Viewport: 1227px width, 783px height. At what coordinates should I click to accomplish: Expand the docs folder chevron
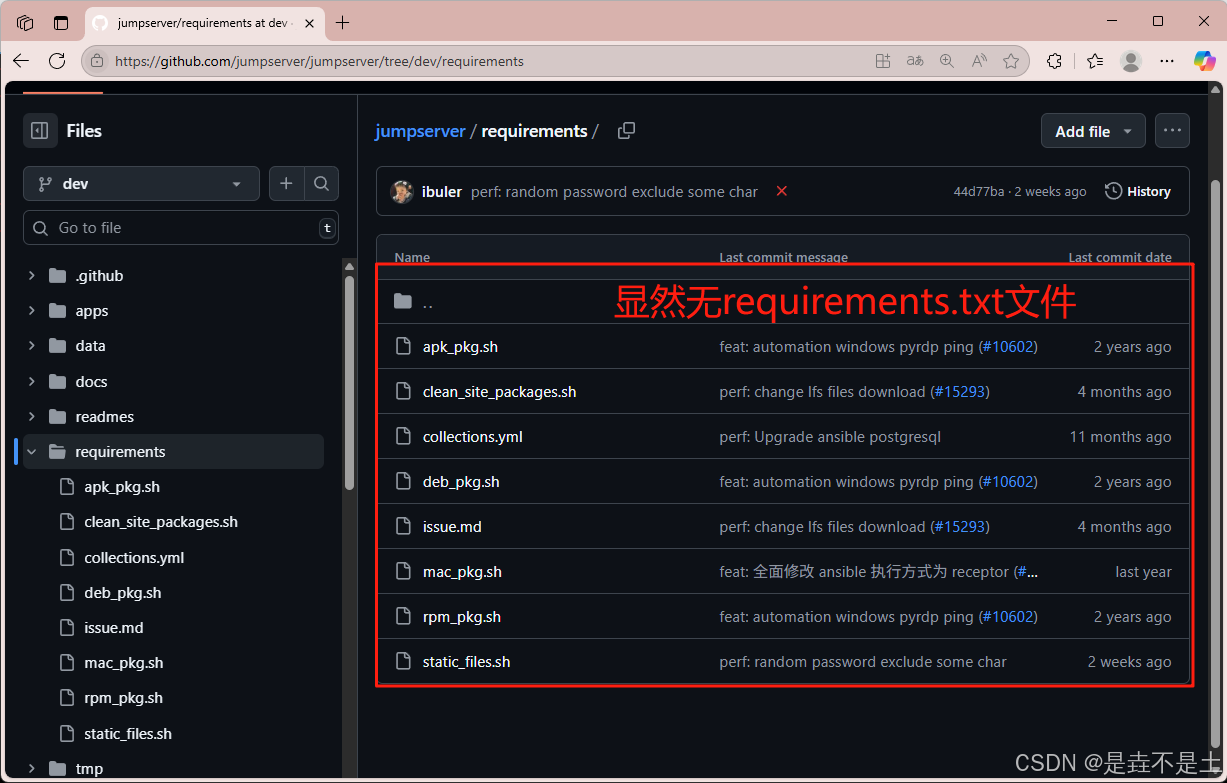coord(32,382)
